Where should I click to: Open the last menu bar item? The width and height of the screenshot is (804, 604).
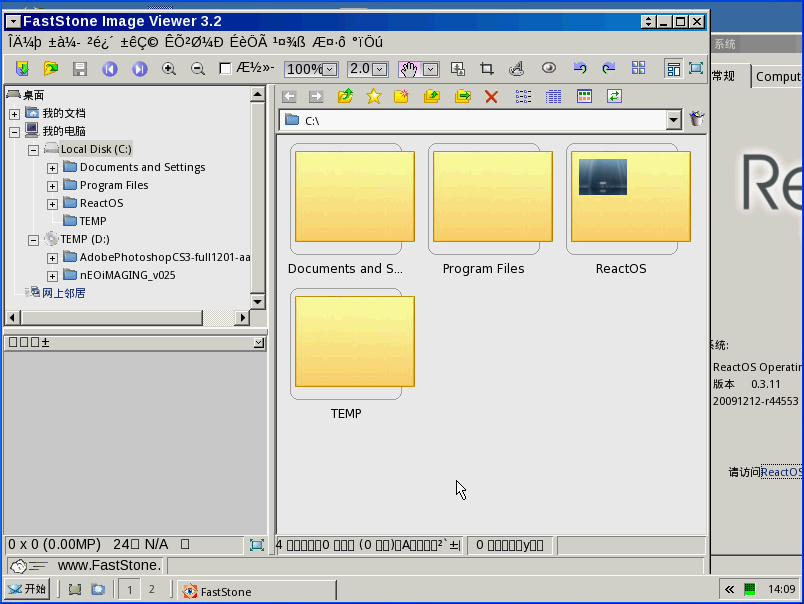coord(367,42)
